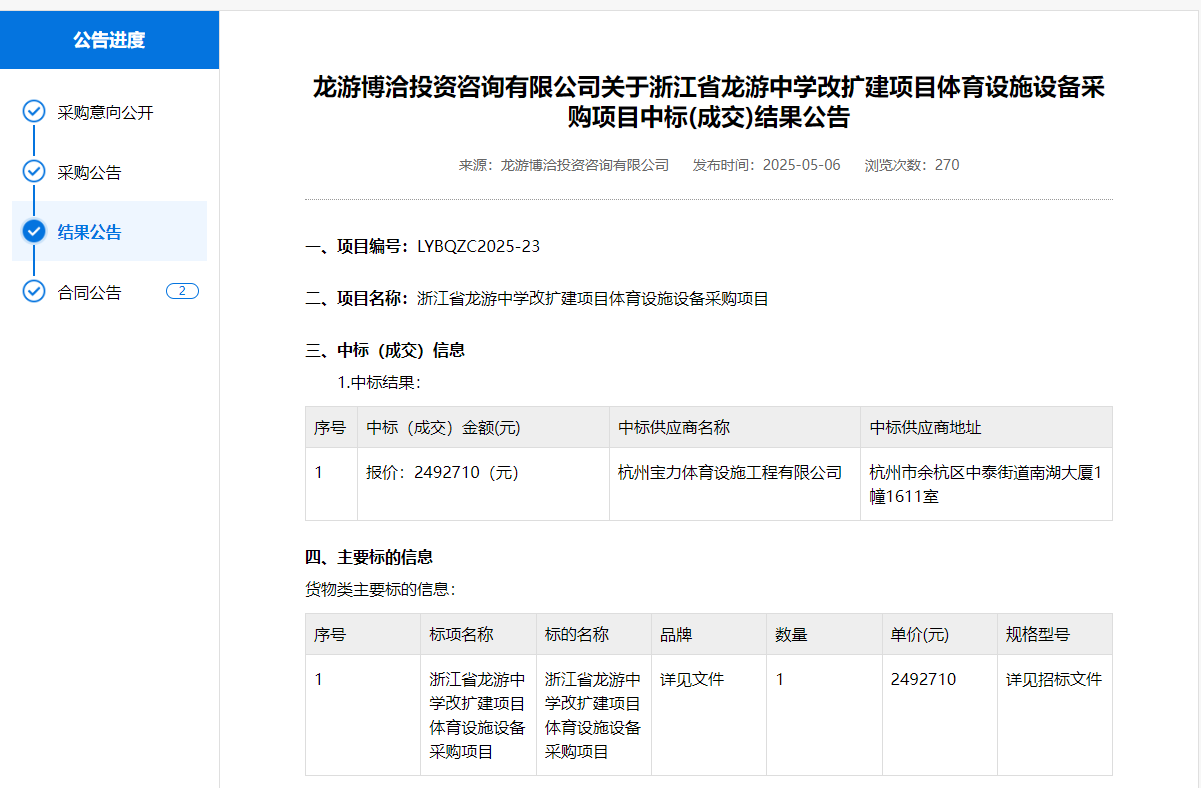Click the checkmark icon beside 合同公告
This screenshot has height=788, width=1201.
coord(34,292)
